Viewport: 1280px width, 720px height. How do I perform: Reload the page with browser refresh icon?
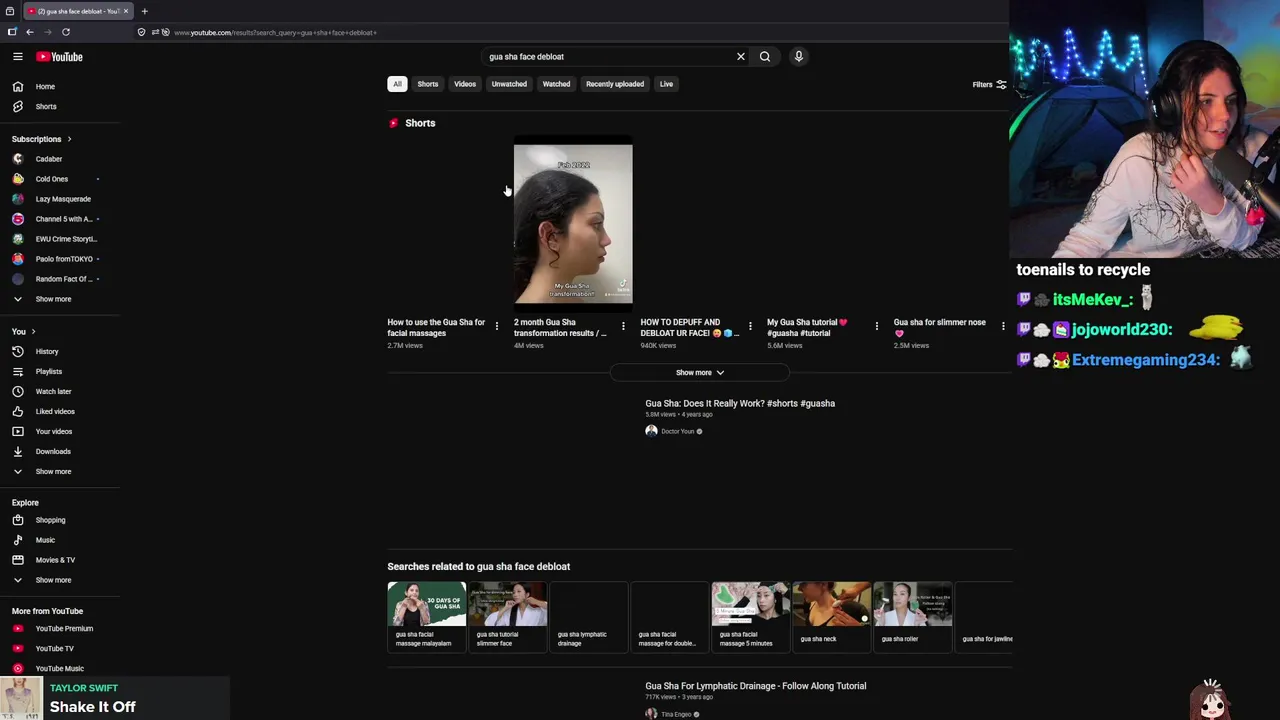[66, 32]
